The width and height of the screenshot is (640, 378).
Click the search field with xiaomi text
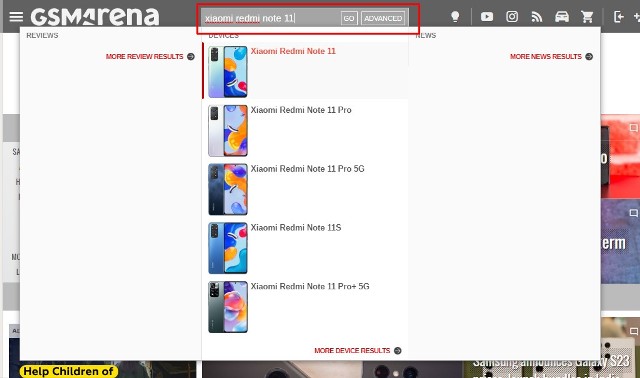pyautogui.click(x=271, y=18)
